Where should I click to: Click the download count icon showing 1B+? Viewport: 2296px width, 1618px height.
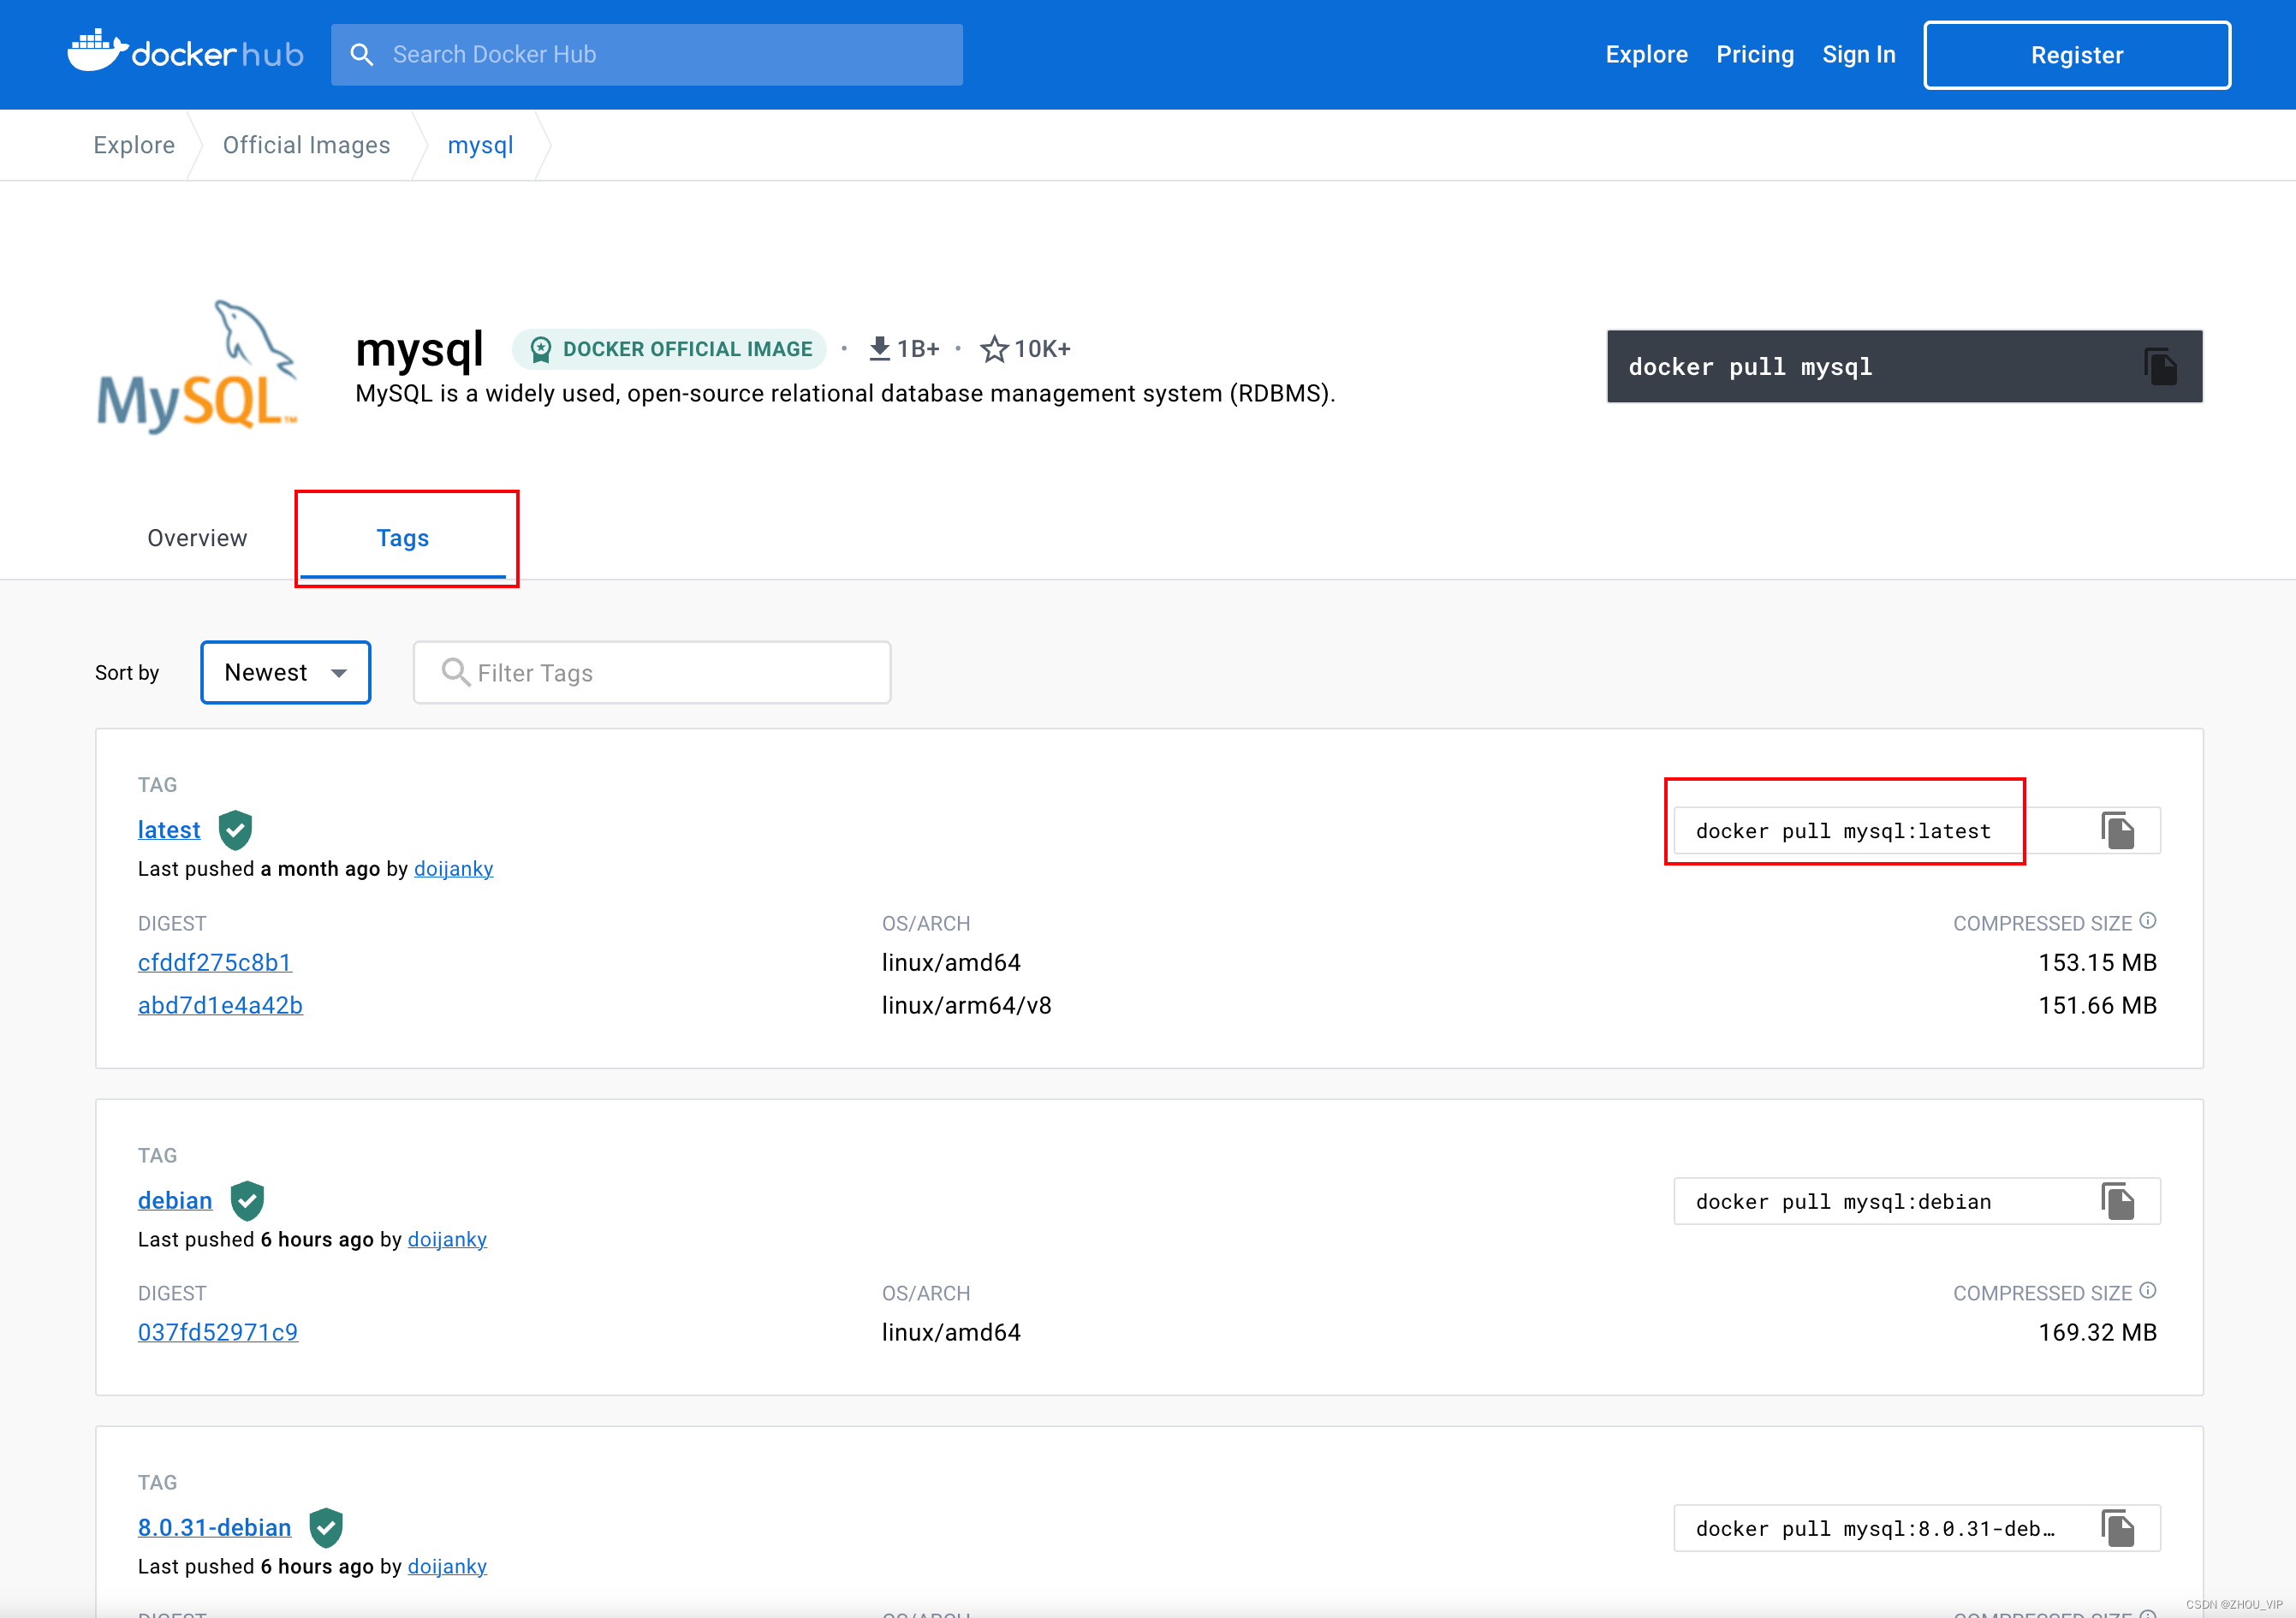880,348
